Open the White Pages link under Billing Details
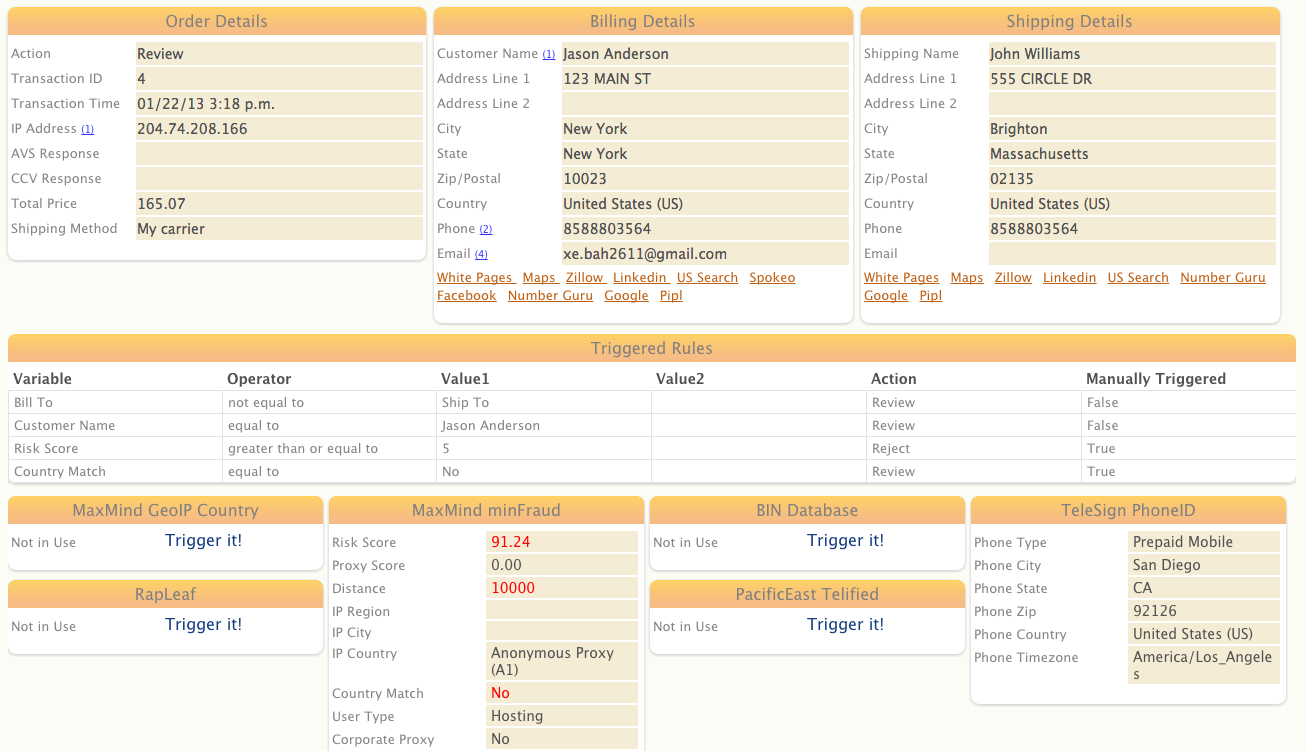 click(x=475, y=278)
